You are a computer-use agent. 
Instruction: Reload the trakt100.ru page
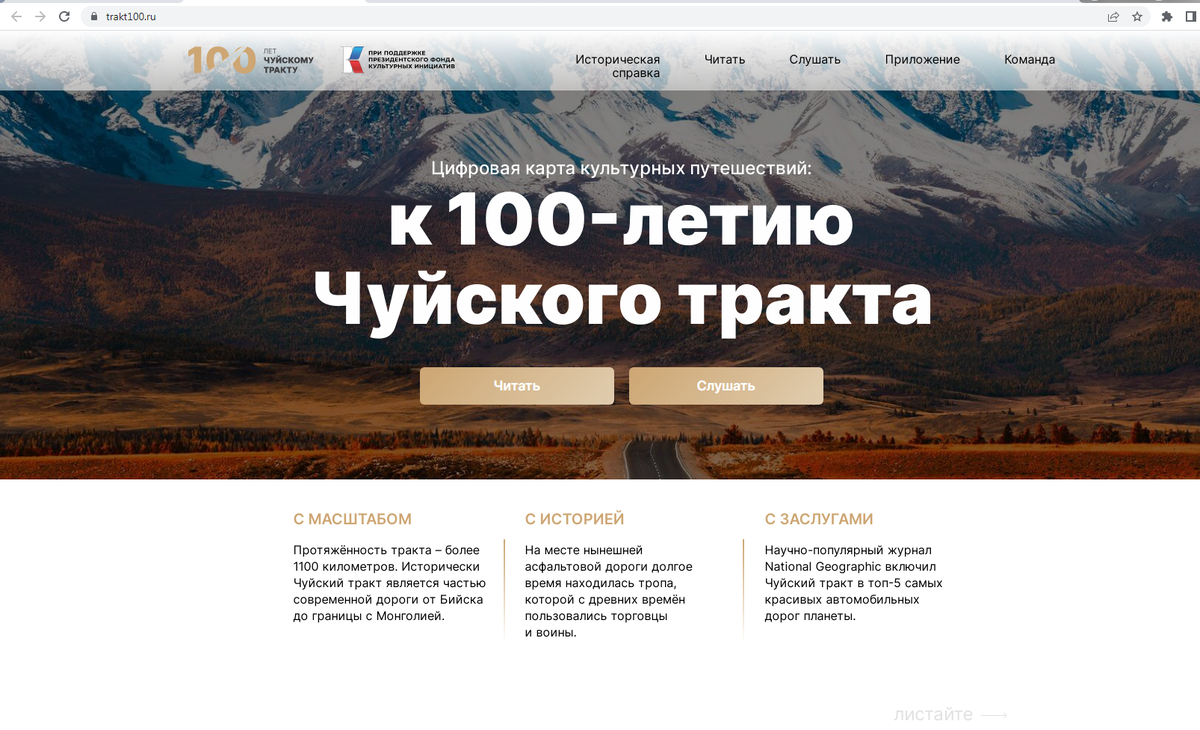coord(62,16)
